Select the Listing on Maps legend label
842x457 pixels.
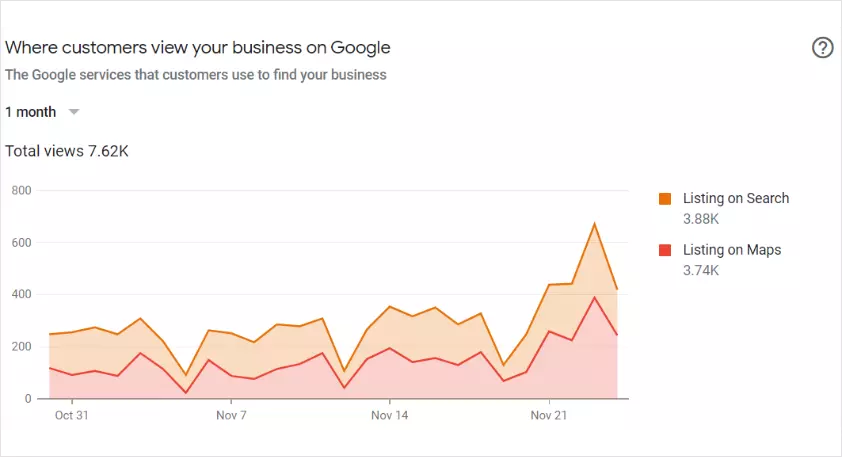731,249
